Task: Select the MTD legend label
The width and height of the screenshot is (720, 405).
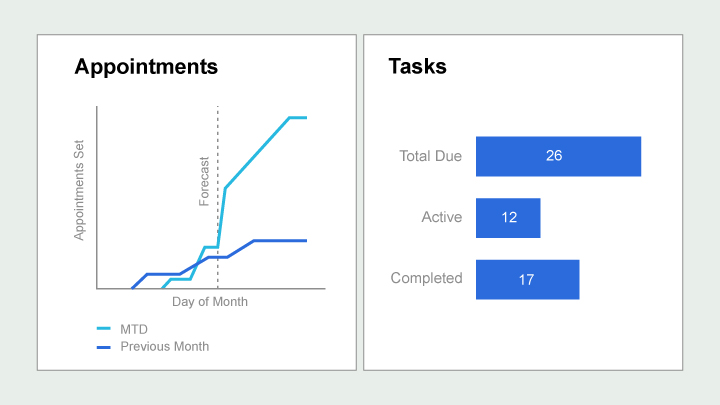Action: tap(134, 329)
